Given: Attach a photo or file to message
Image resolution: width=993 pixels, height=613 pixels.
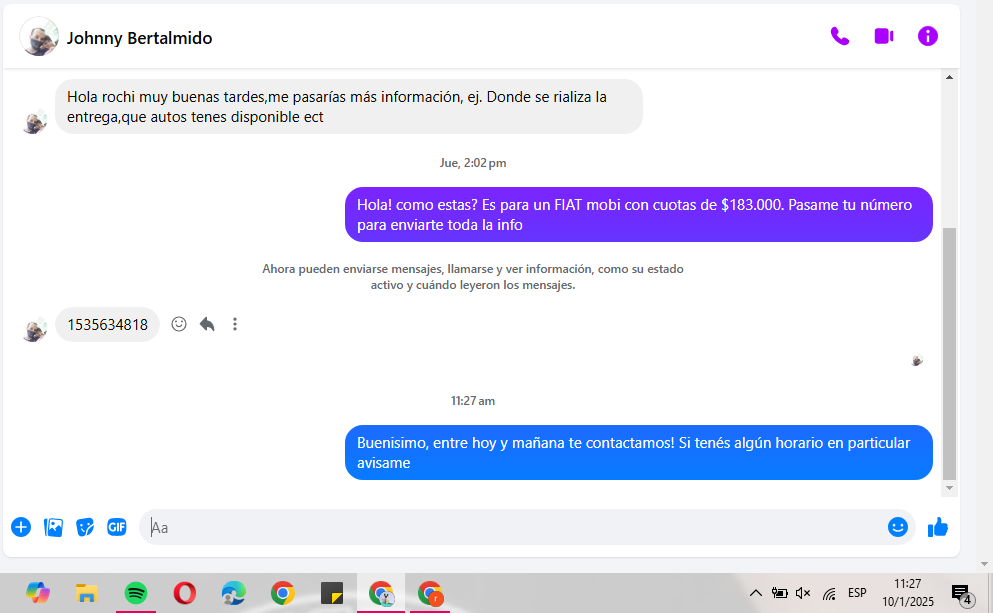Looking at the screenshot, I should point(53,527).
